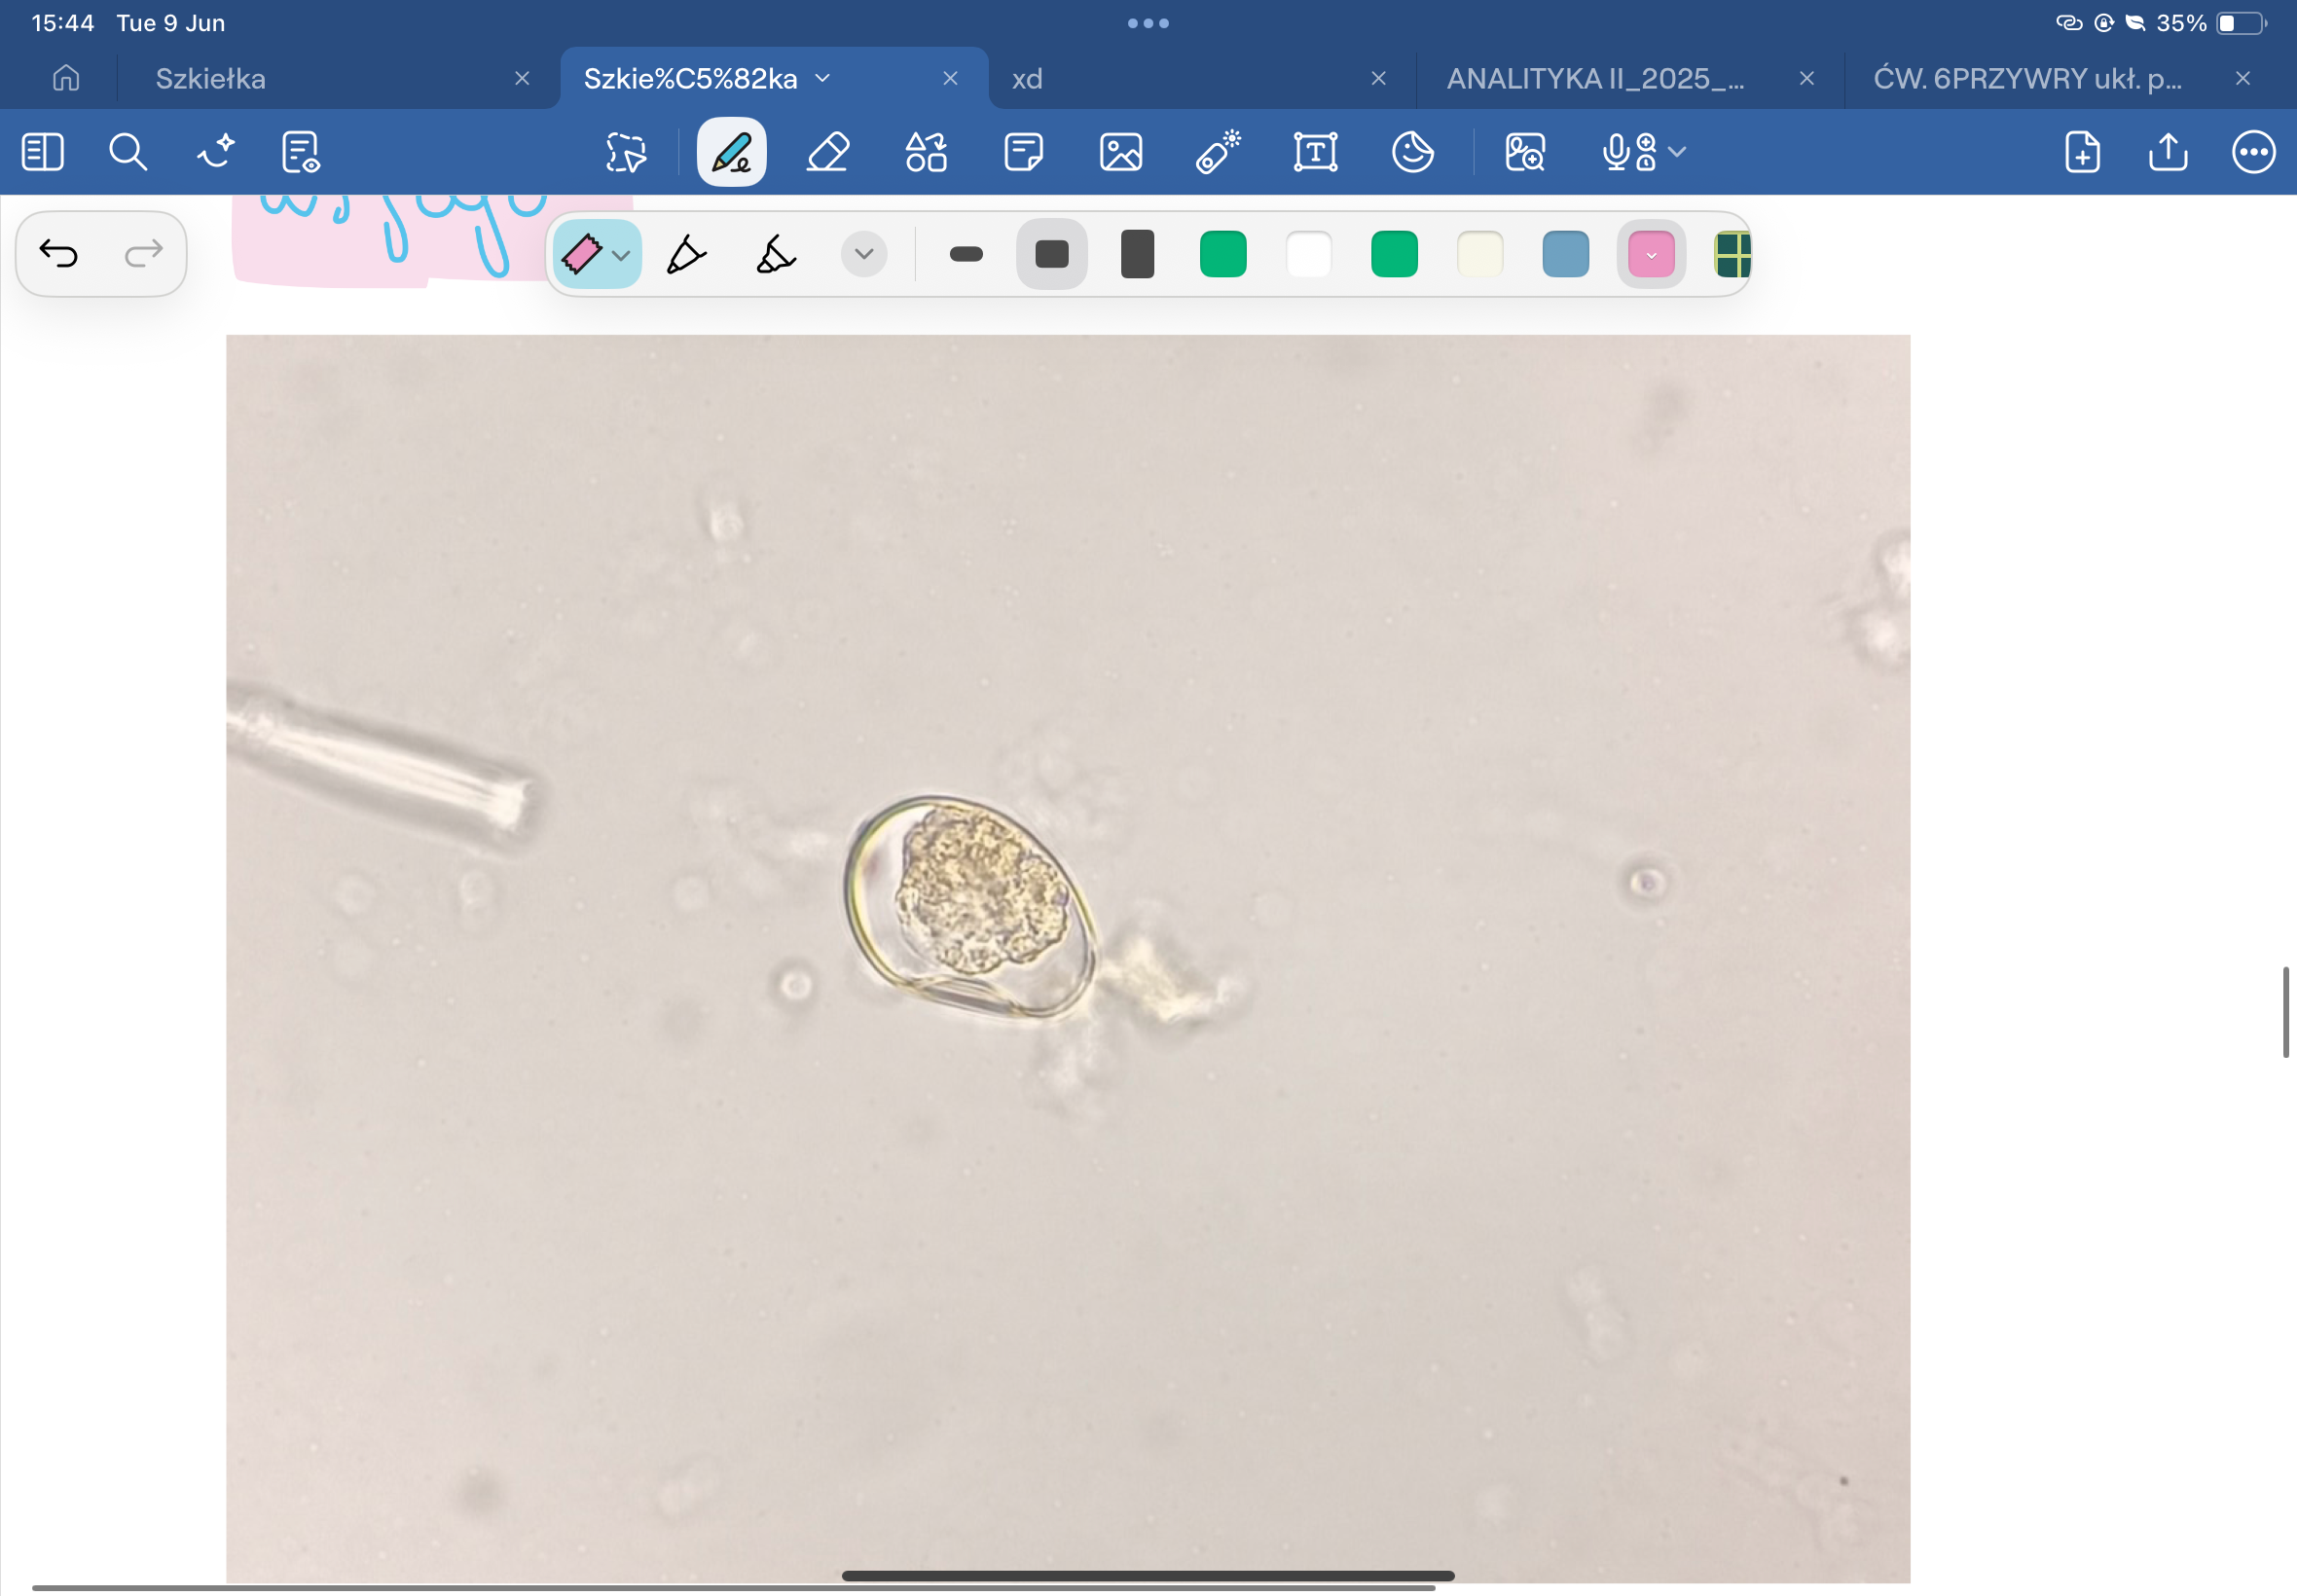
Task: Pick the blue color swatch
Action: click(1566, 254)
